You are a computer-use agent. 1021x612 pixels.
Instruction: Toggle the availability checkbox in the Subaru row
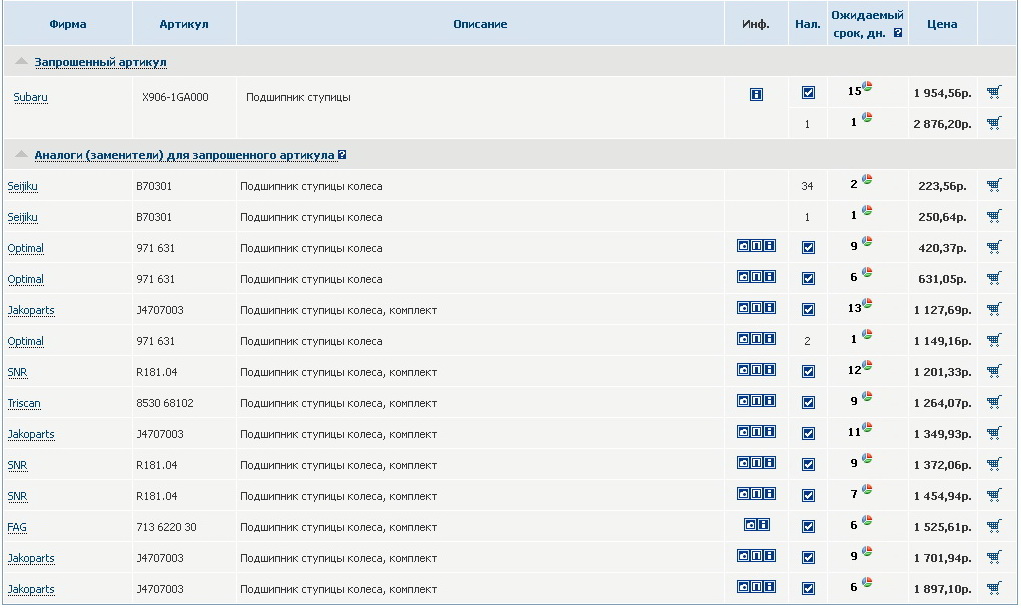pyautogui.click(x=808, y=93)
